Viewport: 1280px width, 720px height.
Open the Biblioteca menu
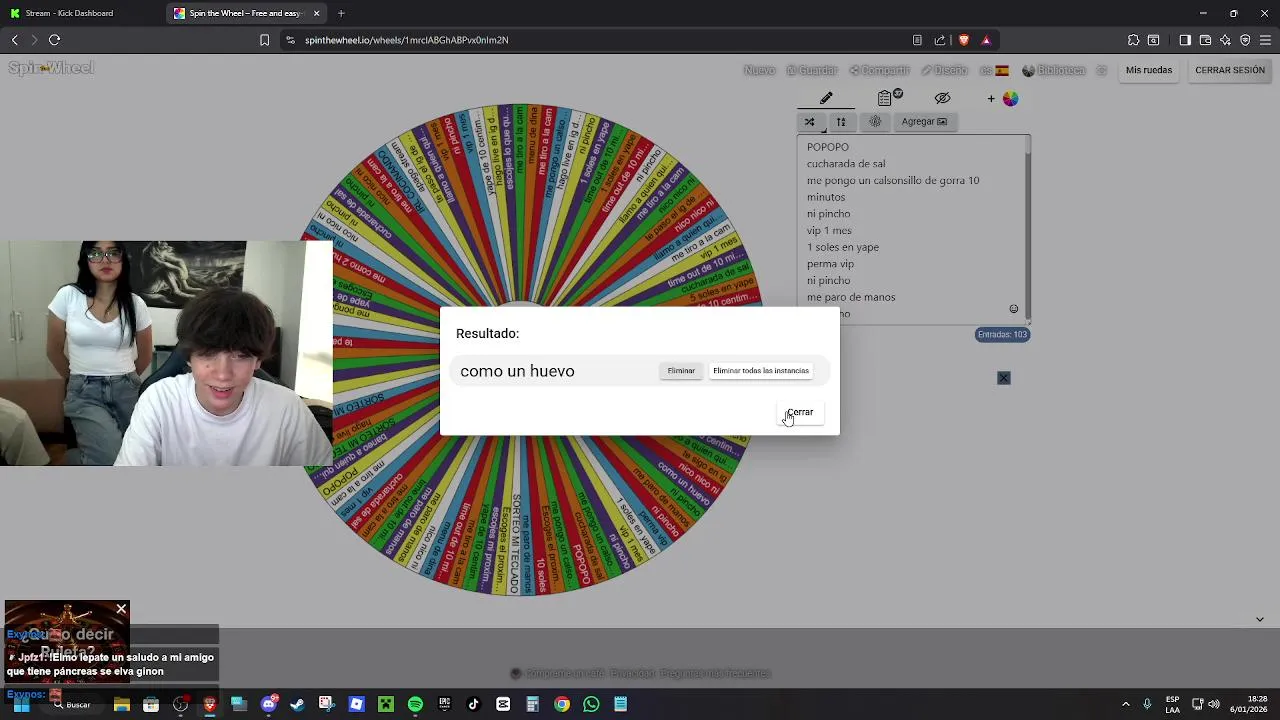click(1054, 70)
